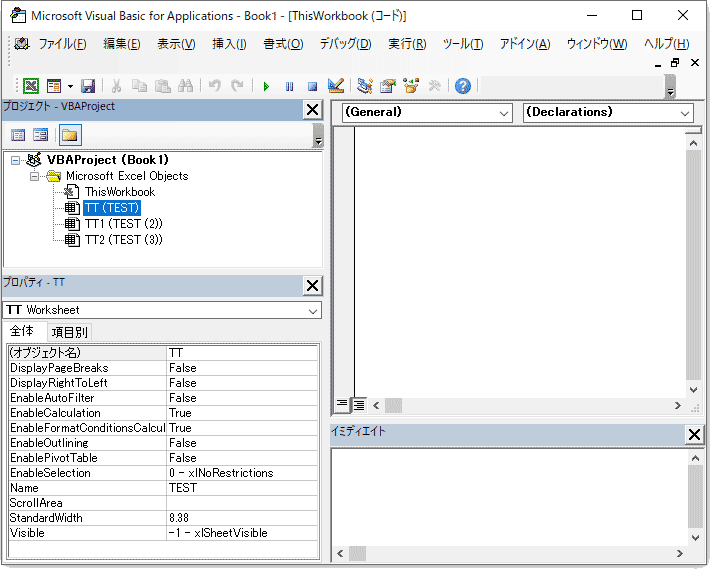Select the EnableSelection property row
The height and width of the screenshot is (569, 710).
pyautogui.click(x=163, y=473)
